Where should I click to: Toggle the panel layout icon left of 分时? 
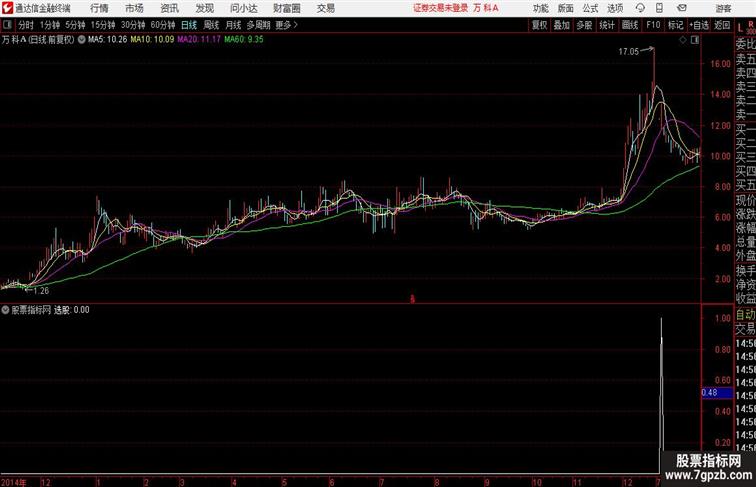7,25
